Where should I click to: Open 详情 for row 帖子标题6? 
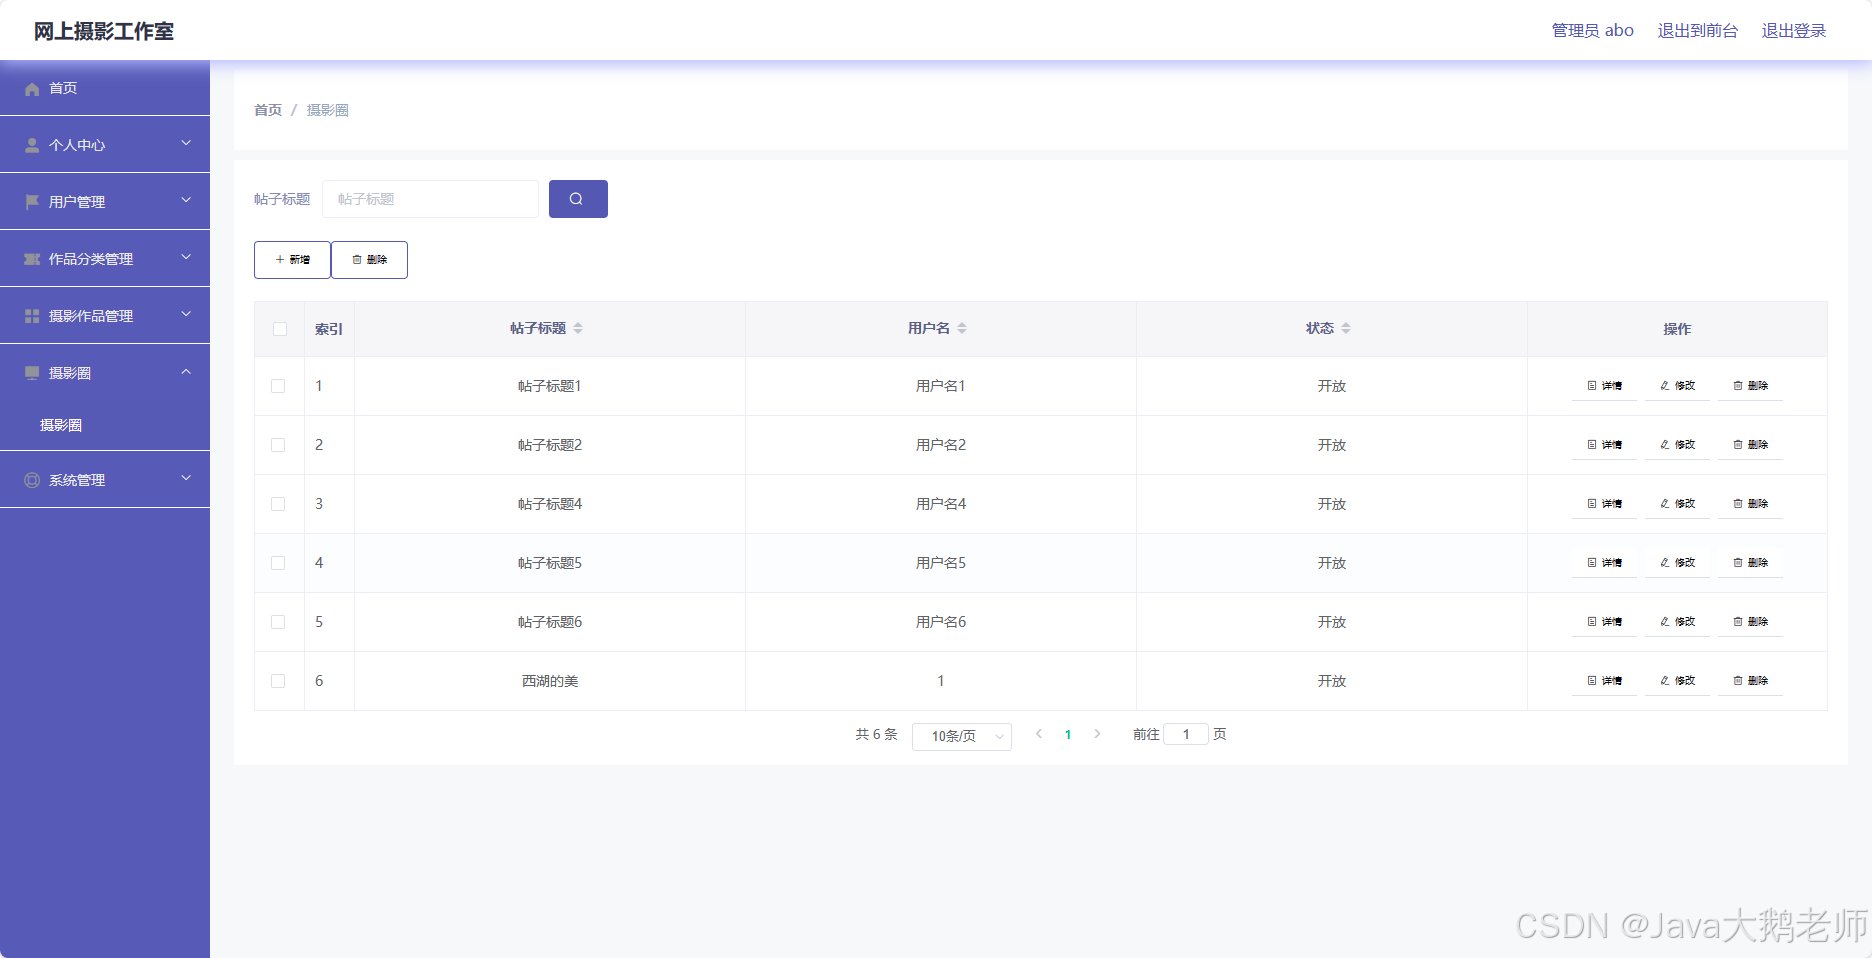(x=1604, y=622)
